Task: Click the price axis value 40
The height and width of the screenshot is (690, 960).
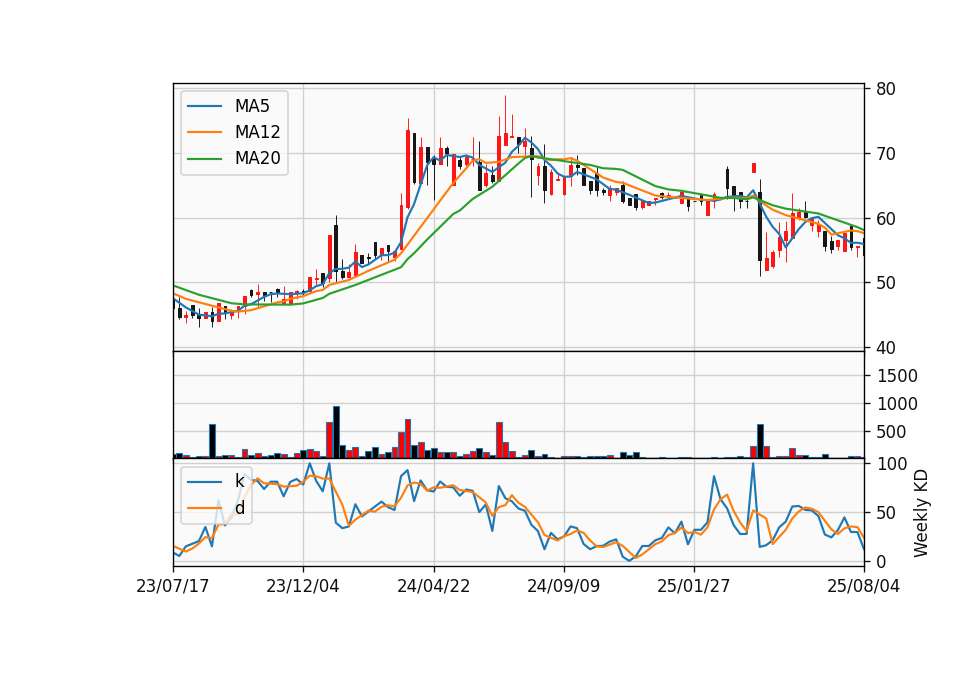Action: tap(886, 348)
